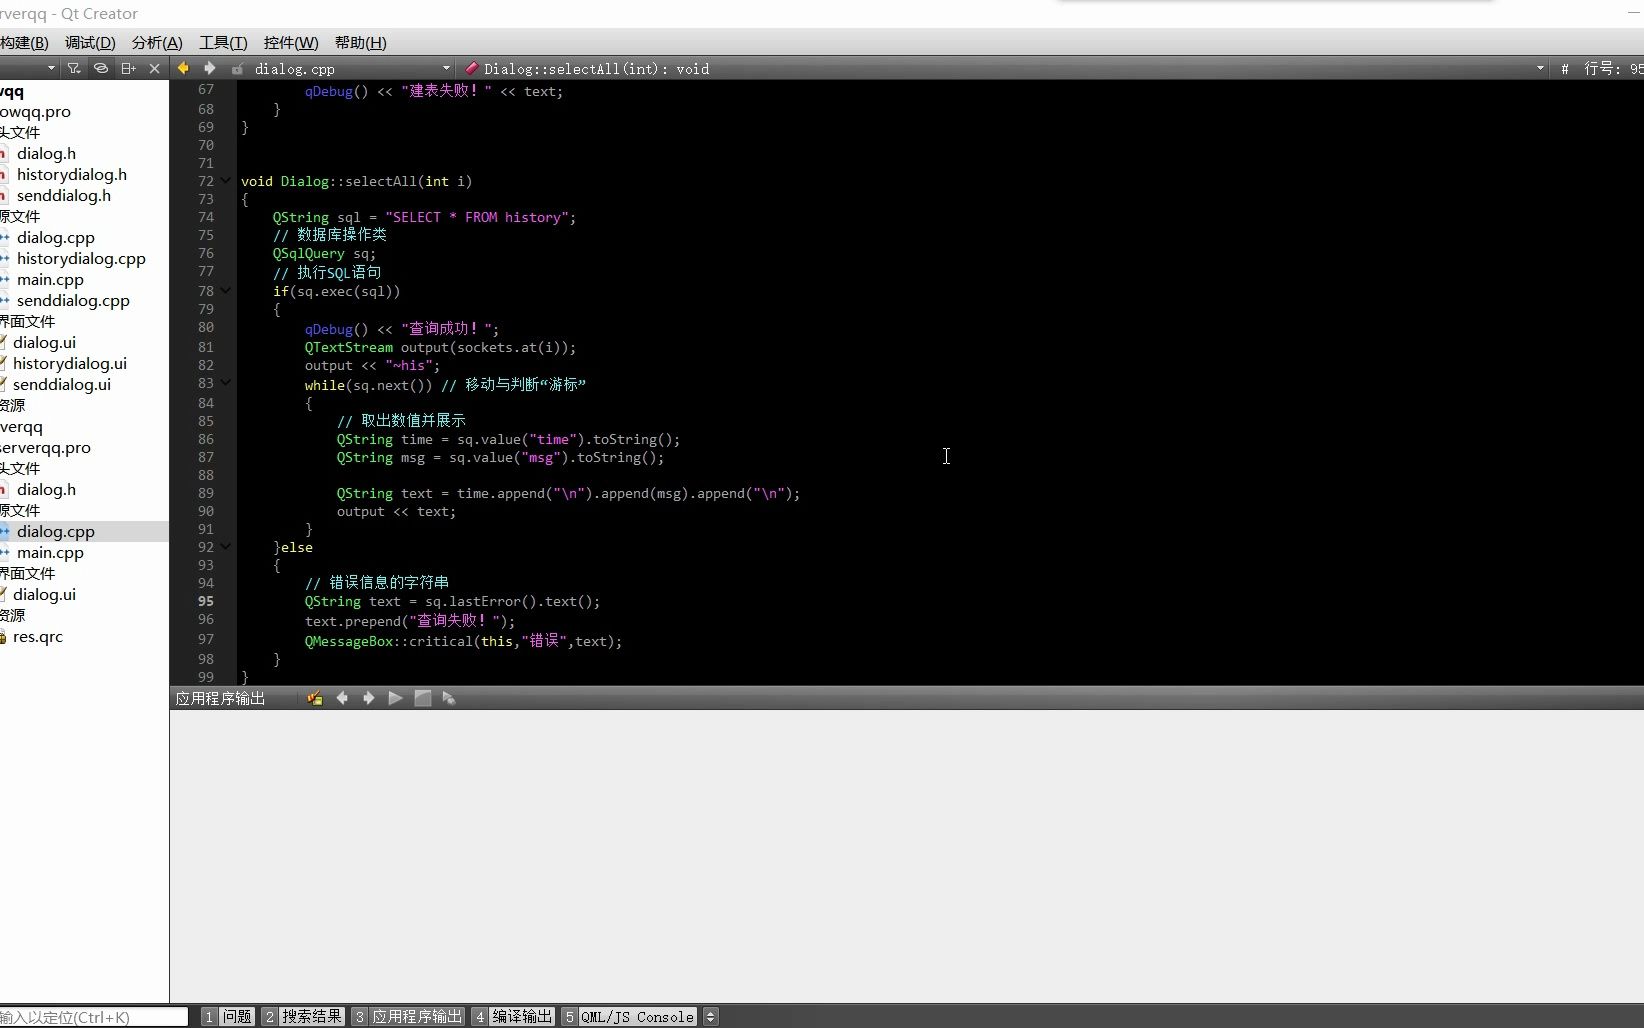Open serverqq.pro project file

[x=45, y=447]
